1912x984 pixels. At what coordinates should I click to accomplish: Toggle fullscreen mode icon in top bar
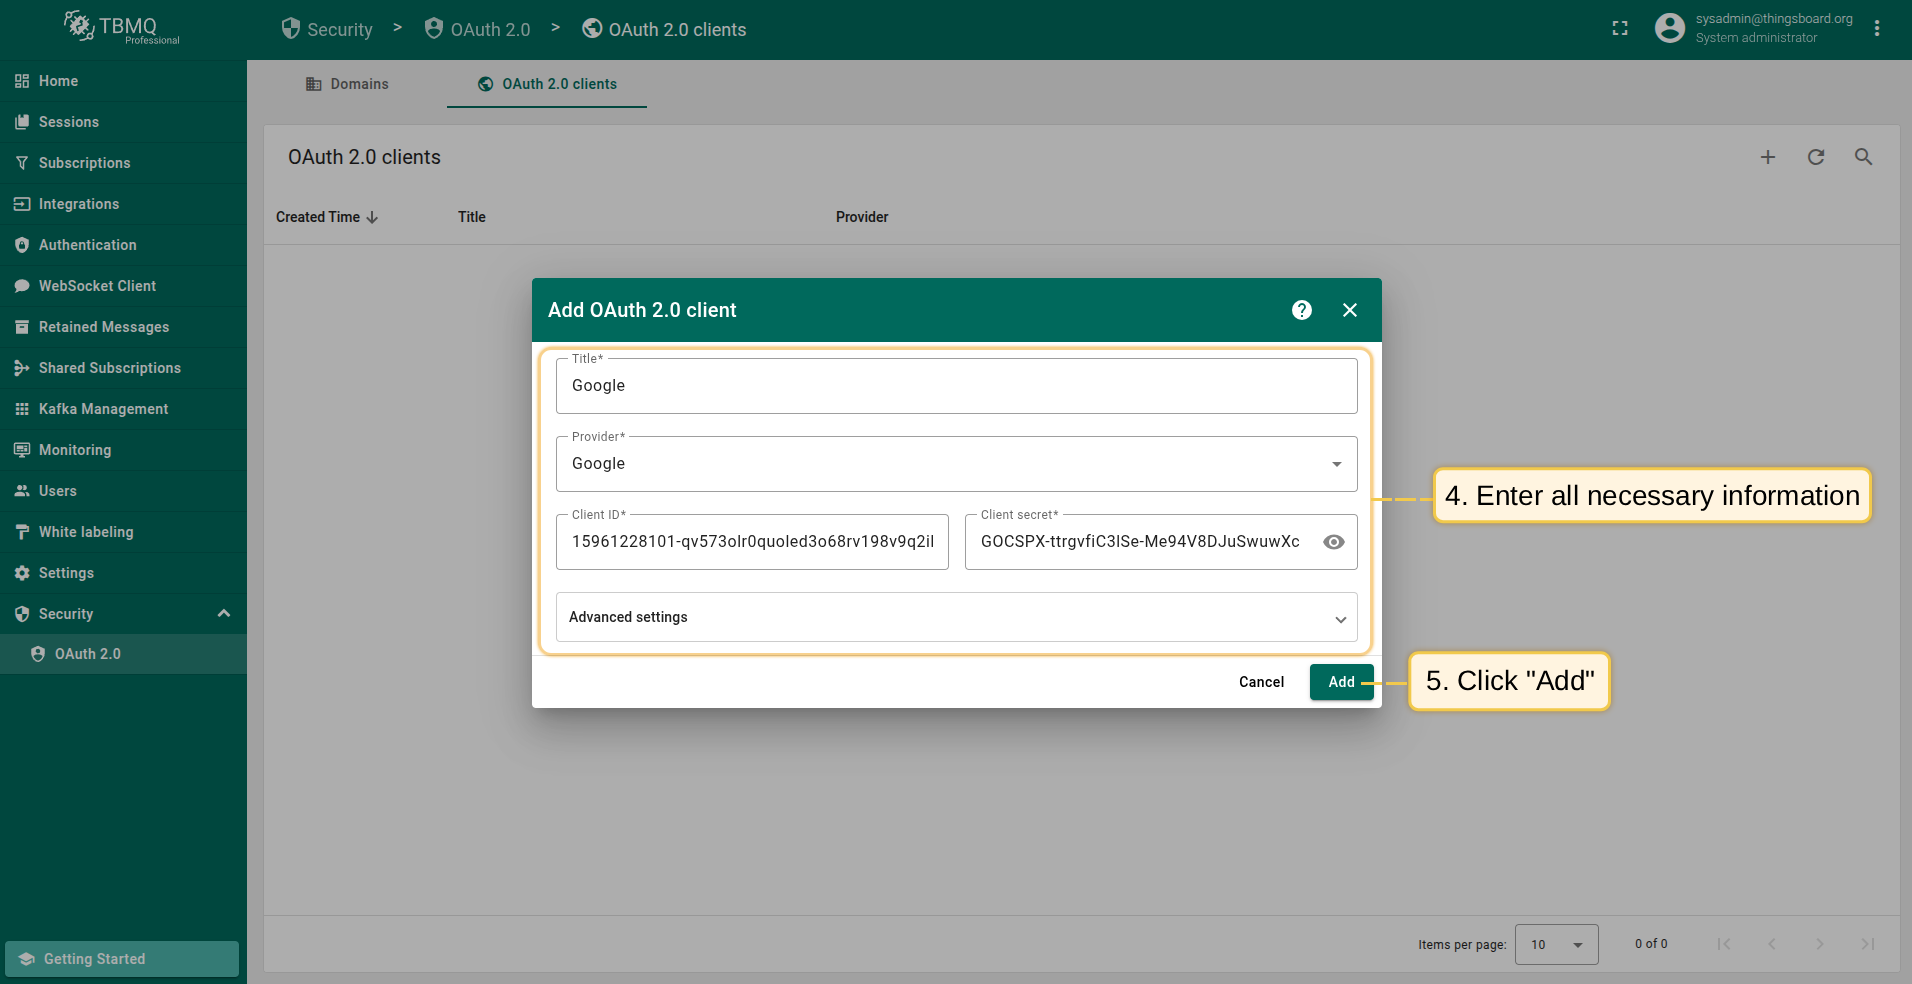1620,29
